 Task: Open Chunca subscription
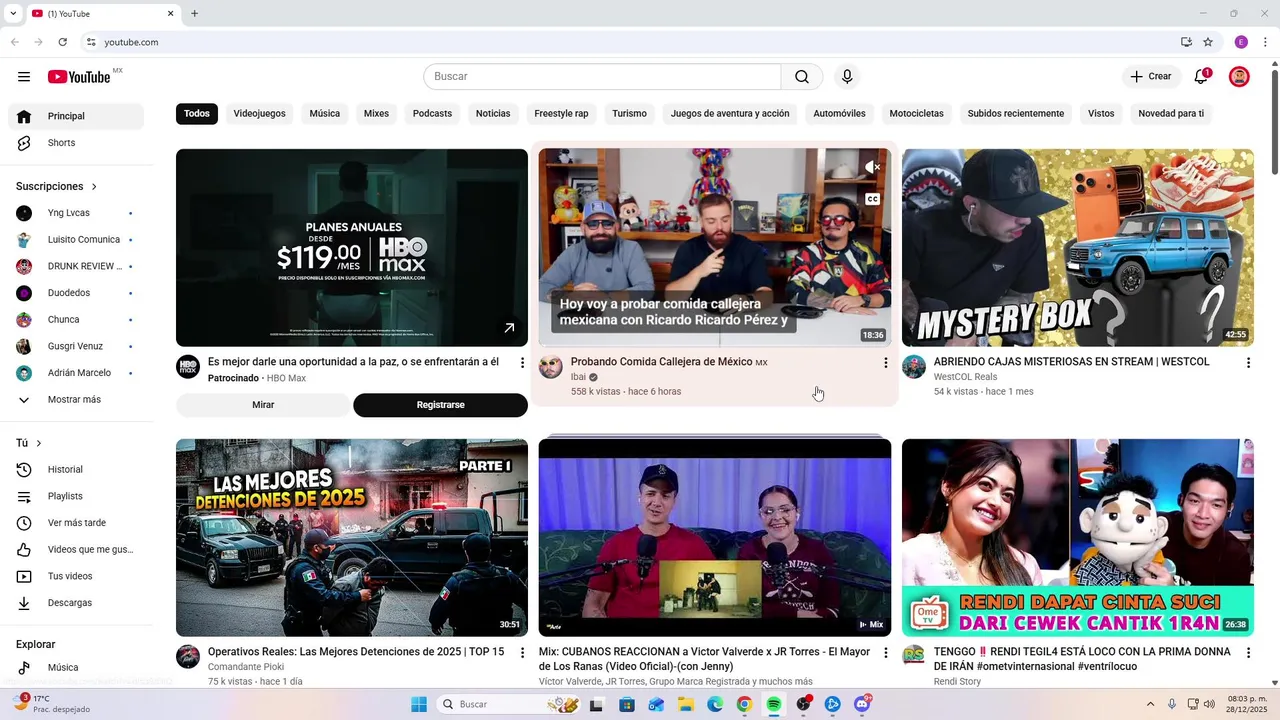[x=76, y=320]
